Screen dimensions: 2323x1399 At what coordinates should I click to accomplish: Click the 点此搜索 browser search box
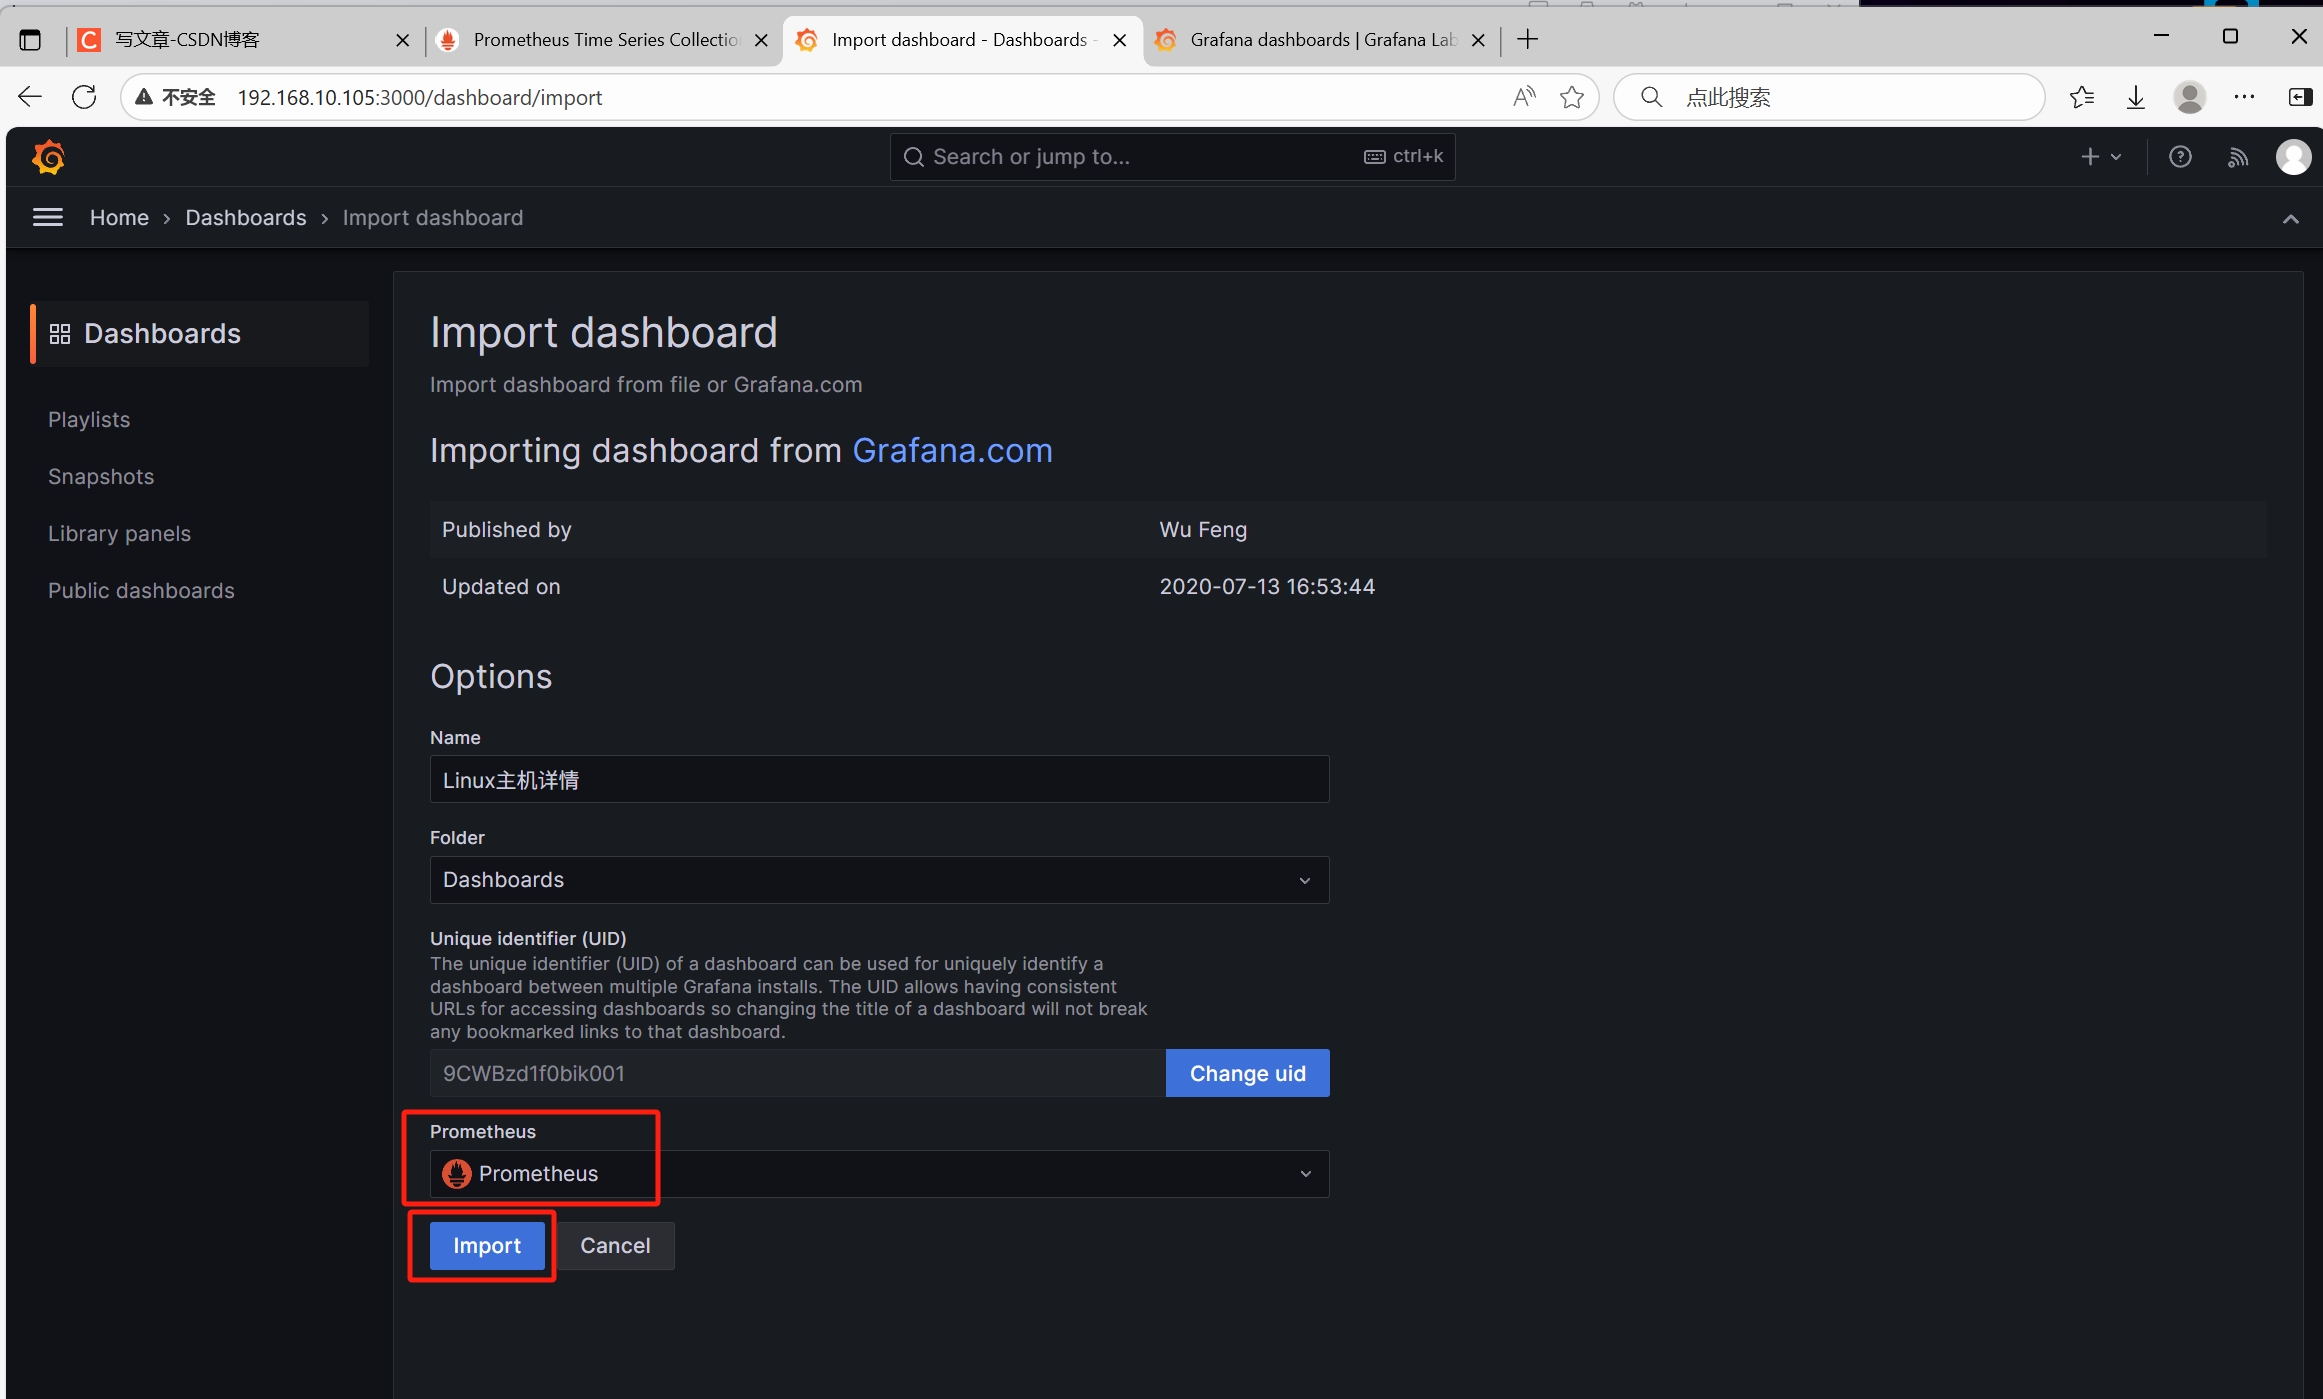[x=1829, y=97]
